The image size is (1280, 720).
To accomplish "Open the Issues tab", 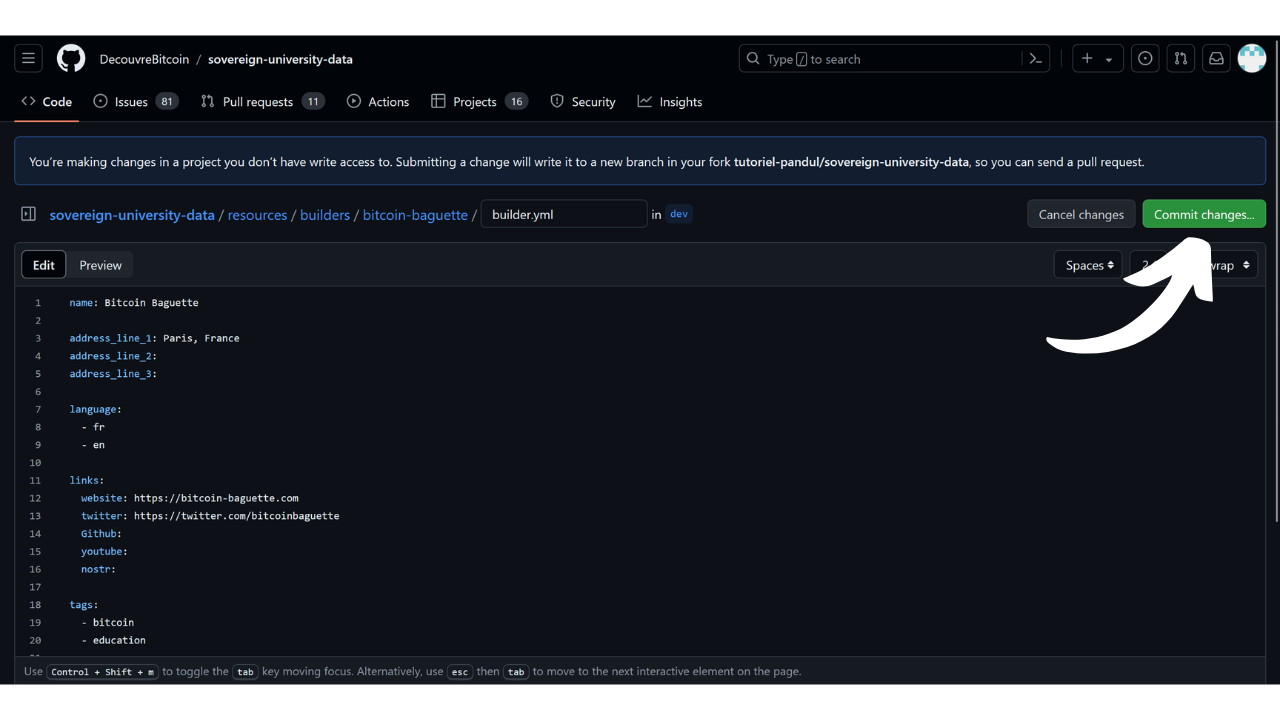I will (135, 102).
